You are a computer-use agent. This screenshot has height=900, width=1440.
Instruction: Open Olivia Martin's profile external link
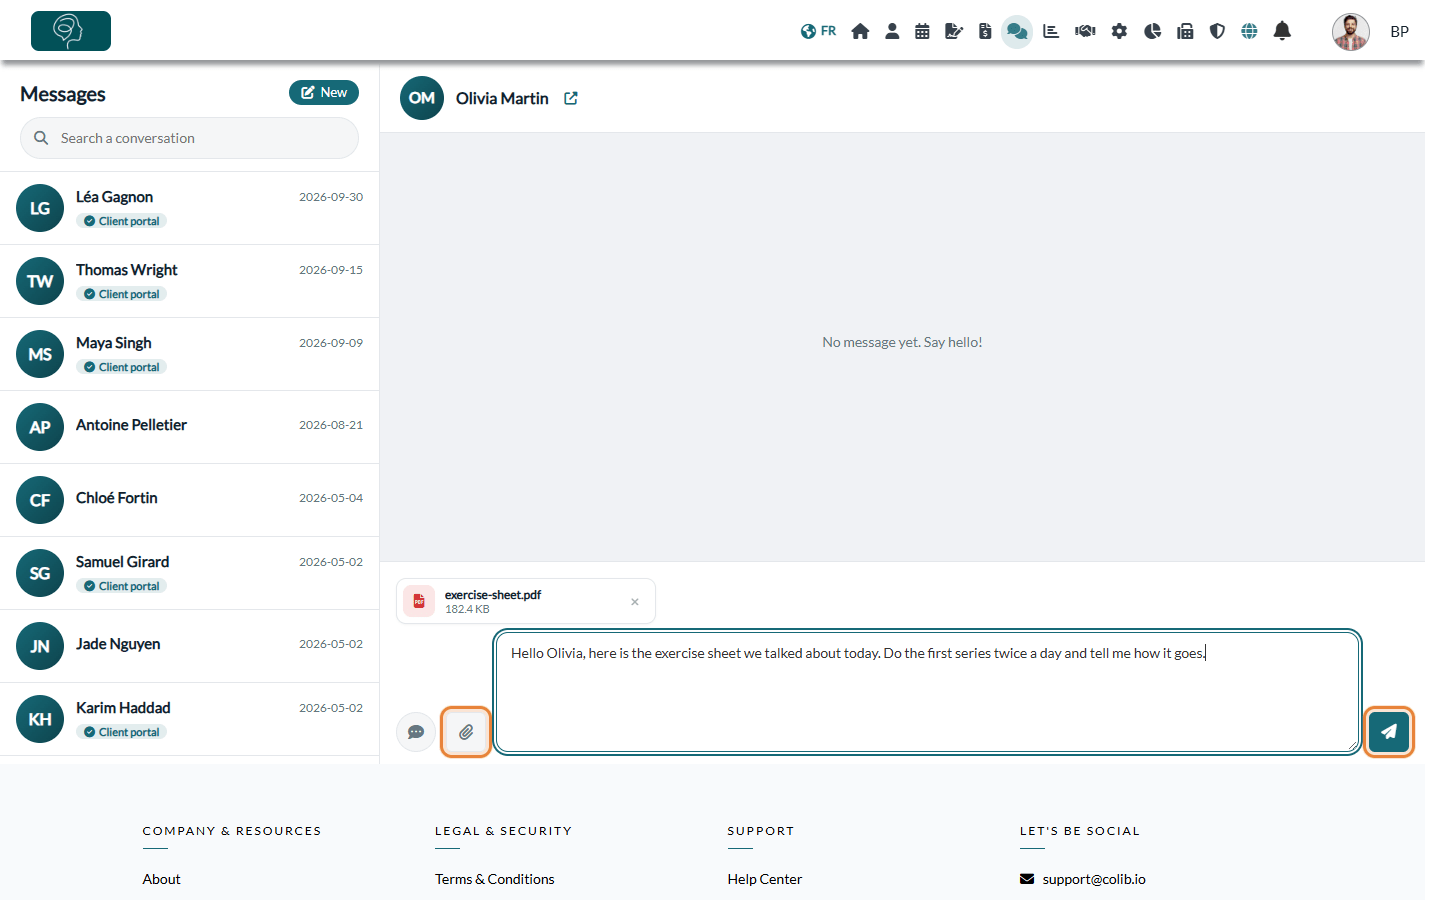pos(571,98)
